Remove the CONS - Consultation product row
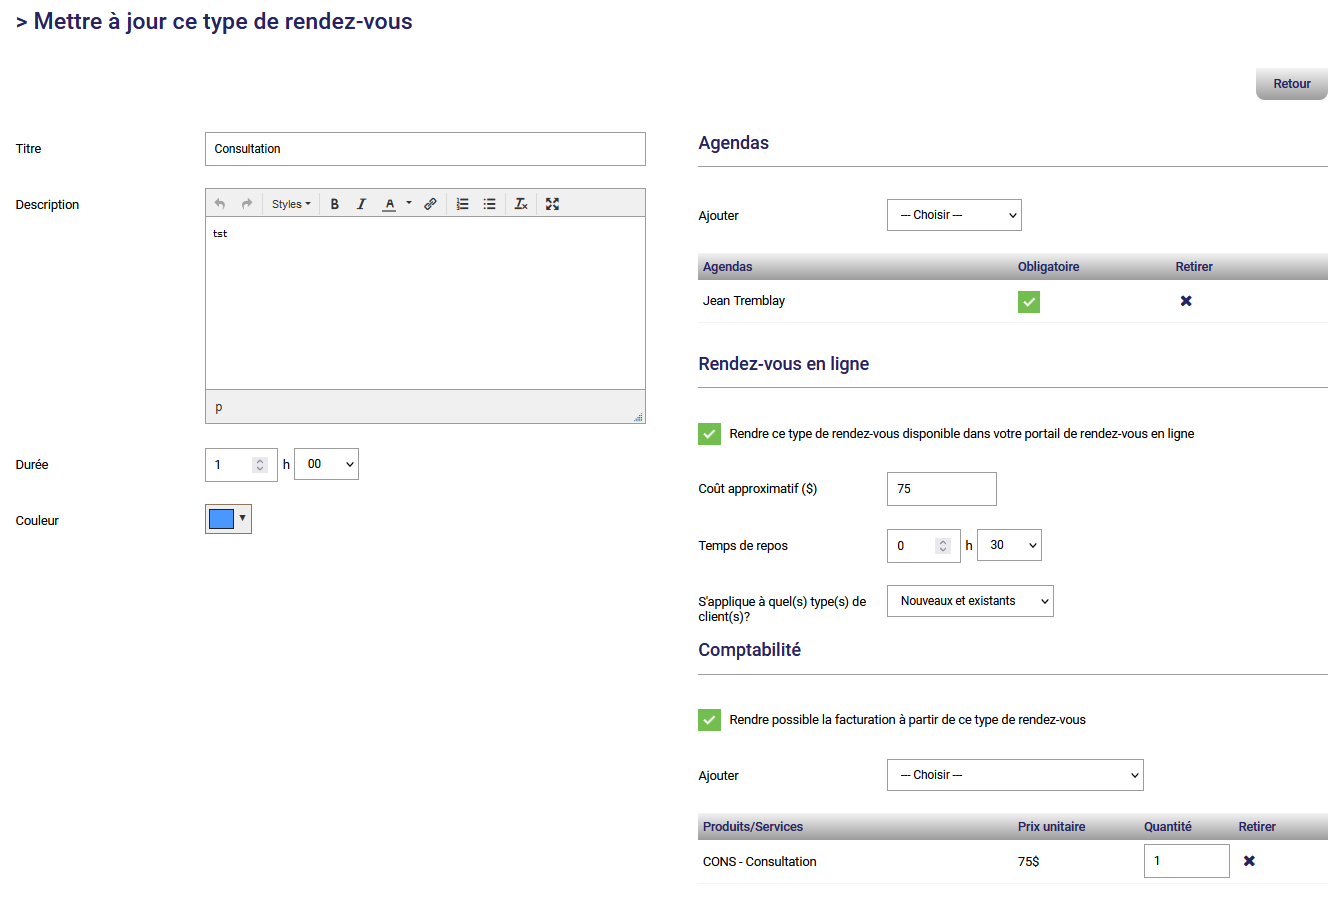The width and height of the screenshot is (1342, 897). [1249, 861]
